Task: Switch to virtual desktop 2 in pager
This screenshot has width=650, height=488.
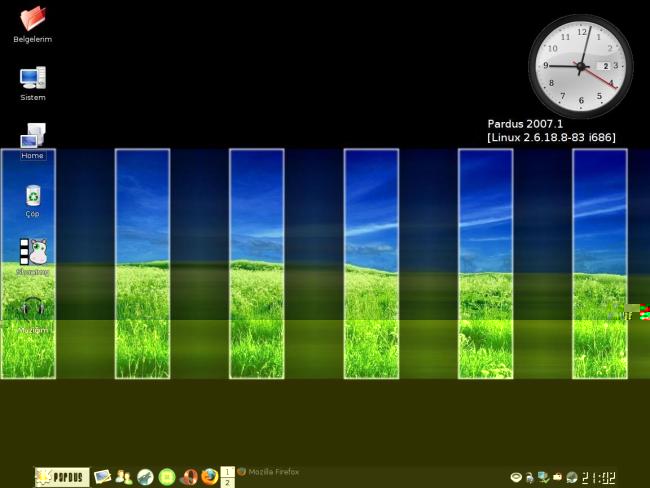Action: click(227, 482)
